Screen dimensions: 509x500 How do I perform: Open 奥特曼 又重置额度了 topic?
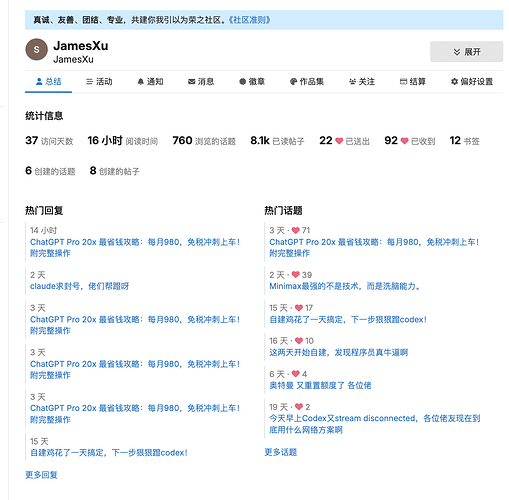click(x=320, y=385)
